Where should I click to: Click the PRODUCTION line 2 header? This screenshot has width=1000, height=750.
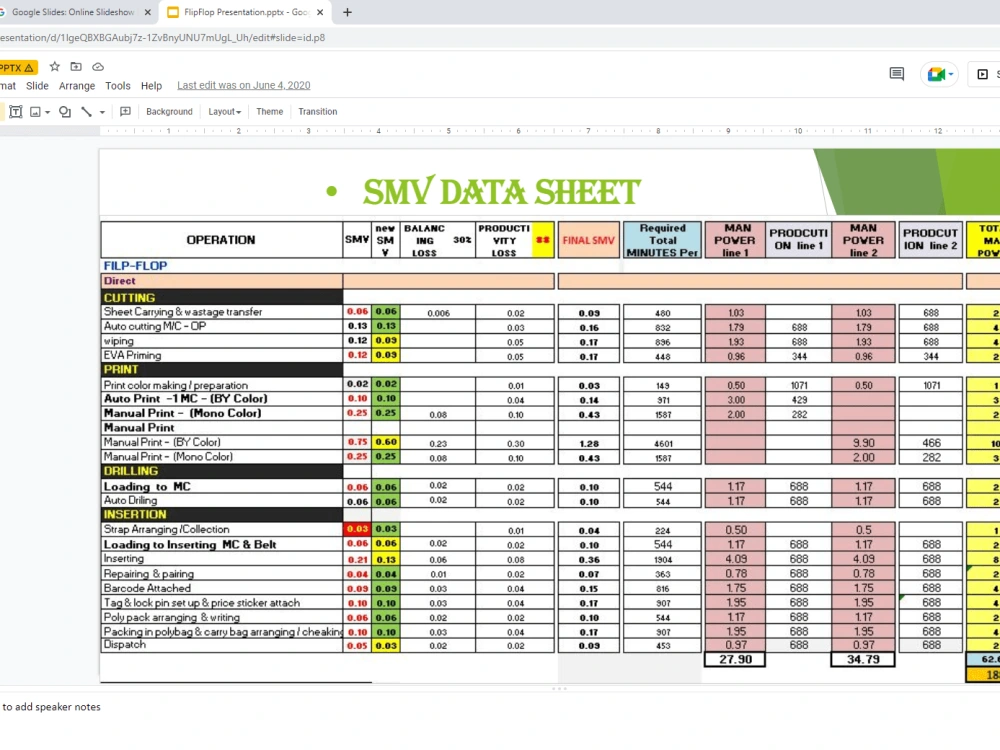coord(930,240)
